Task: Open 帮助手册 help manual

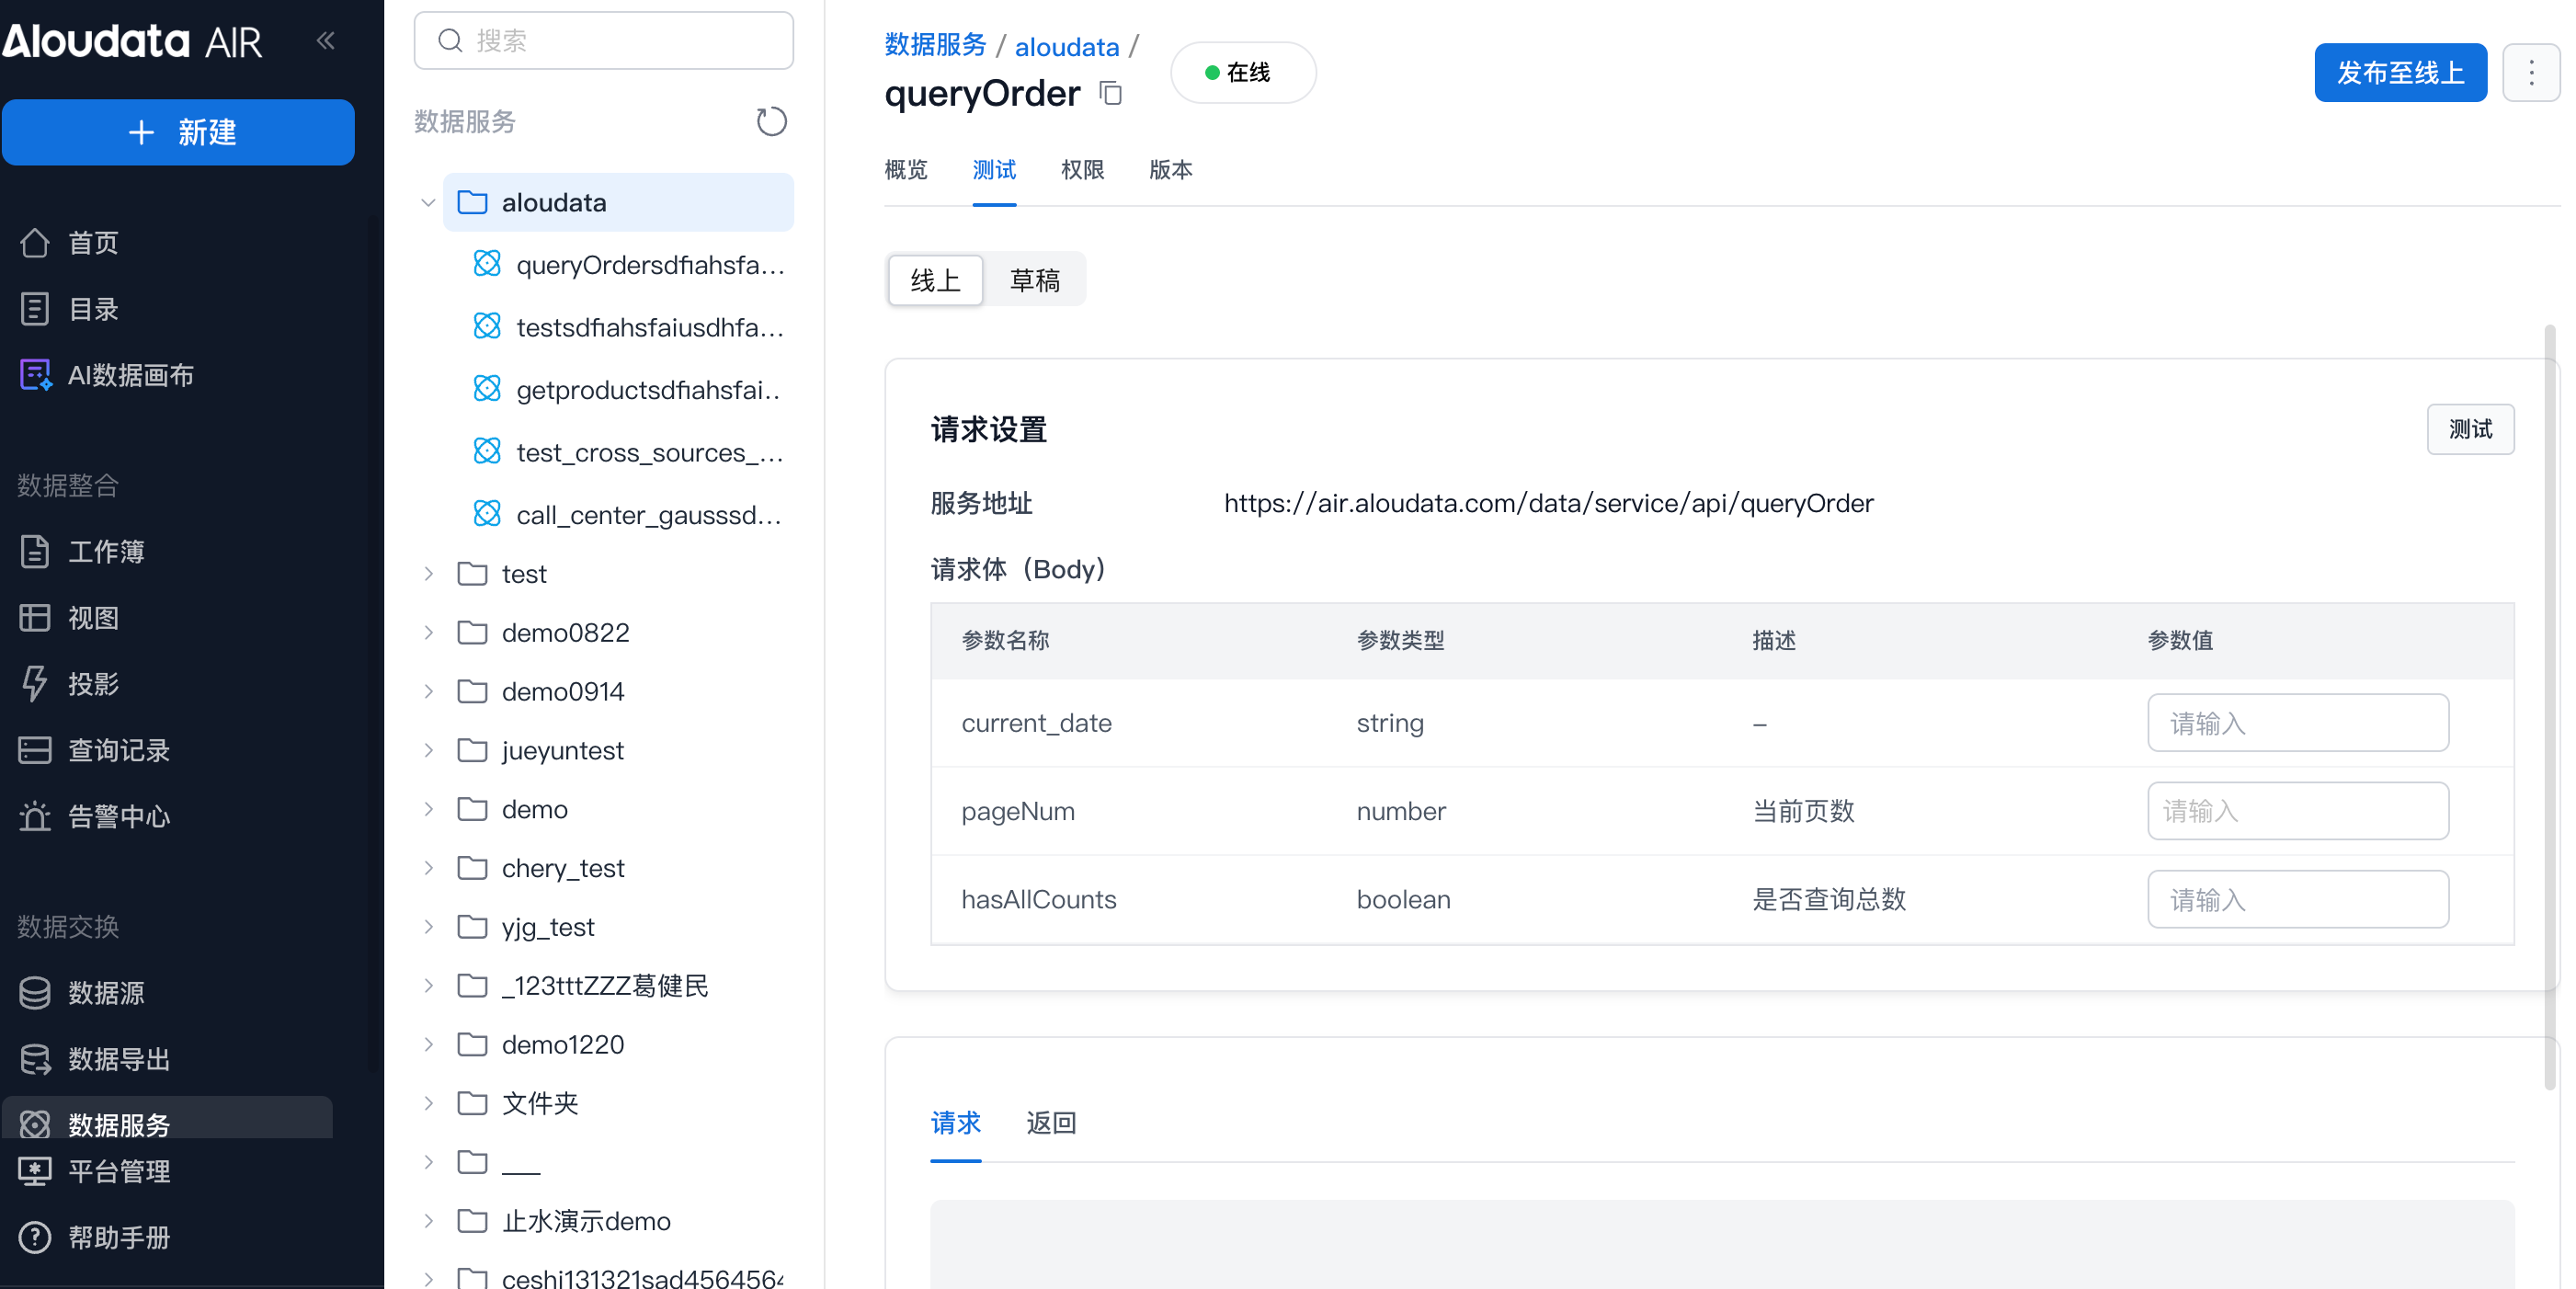Action: click(118, 1237)
